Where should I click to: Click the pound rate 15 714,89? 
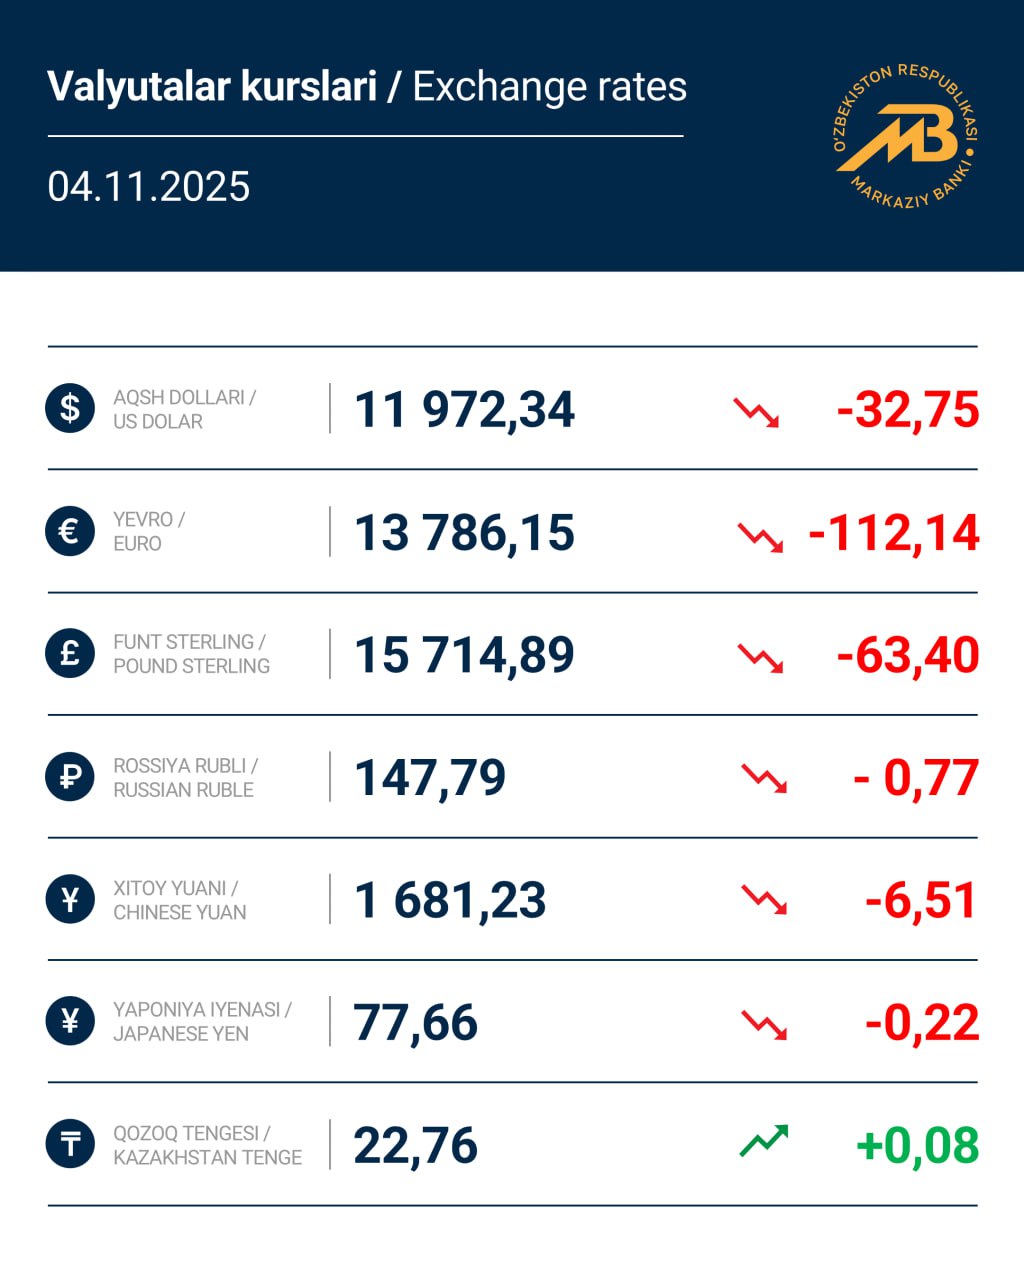pos(465,656)
